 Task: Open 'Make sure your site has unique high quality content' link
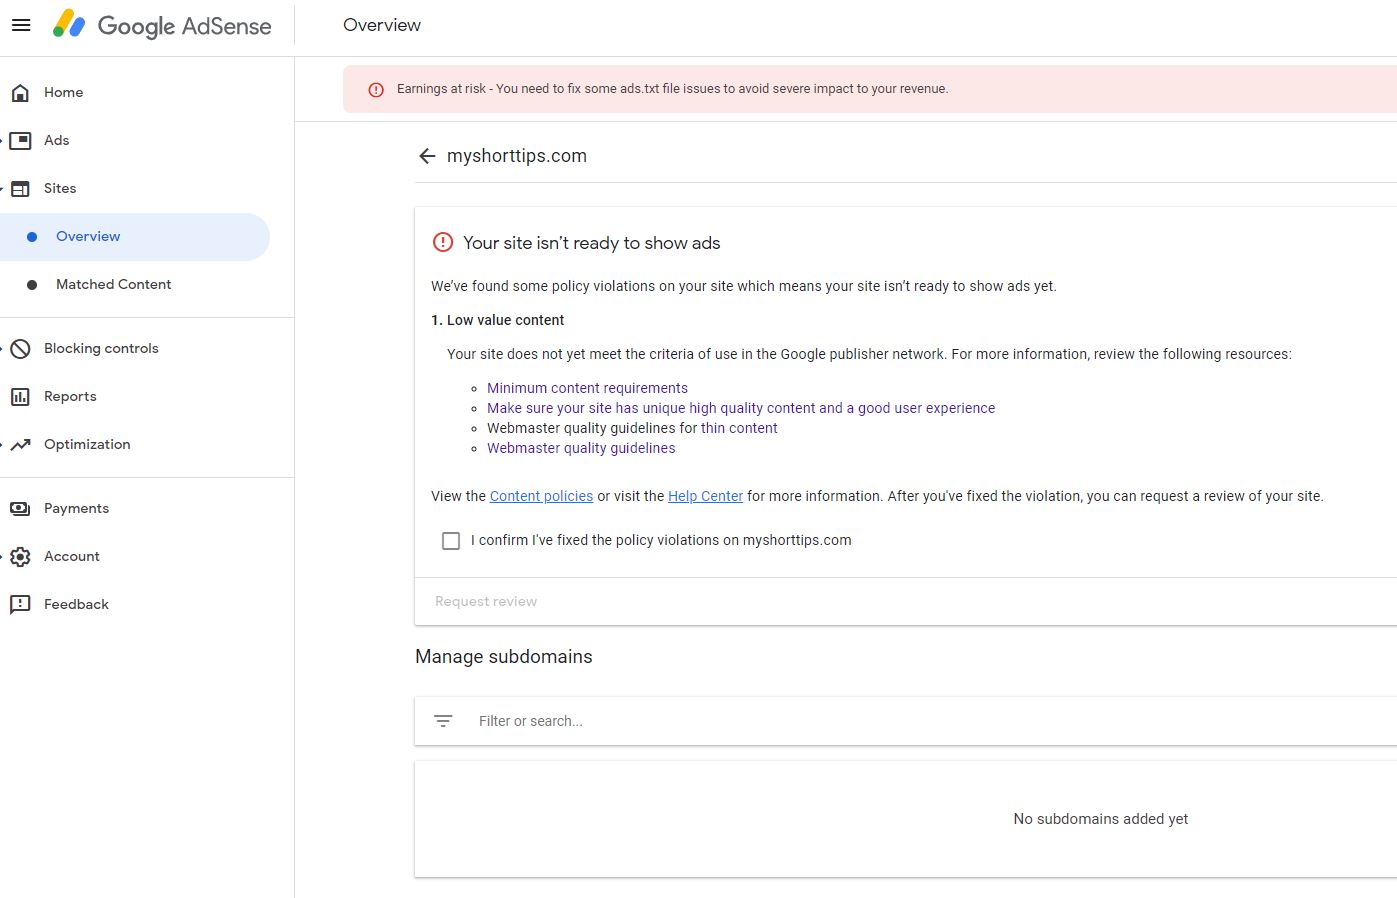coord(741,408)
